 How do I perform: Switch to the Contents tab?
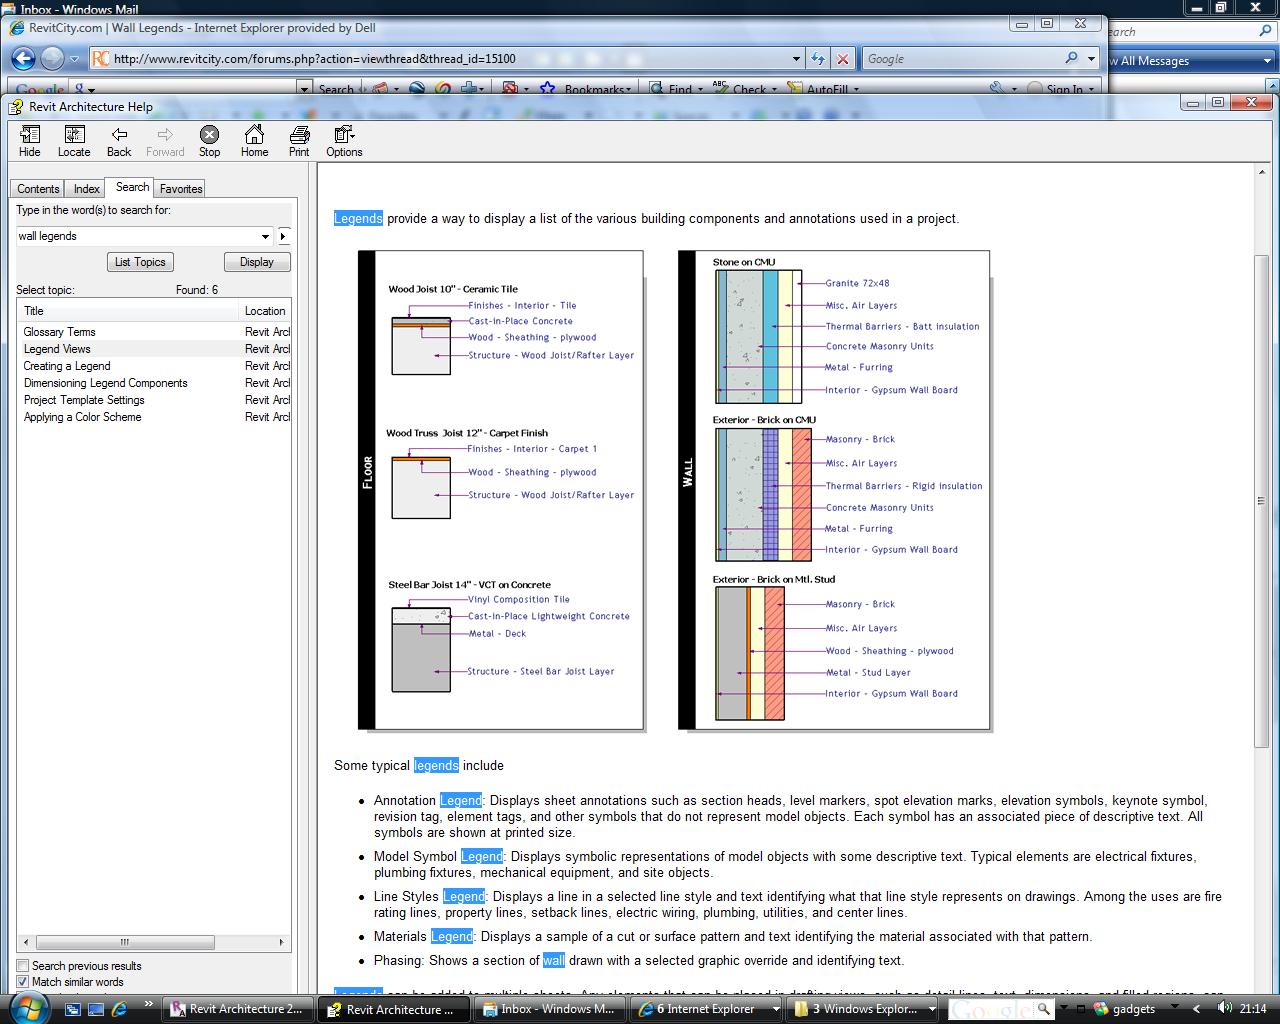tap(38, 189)
